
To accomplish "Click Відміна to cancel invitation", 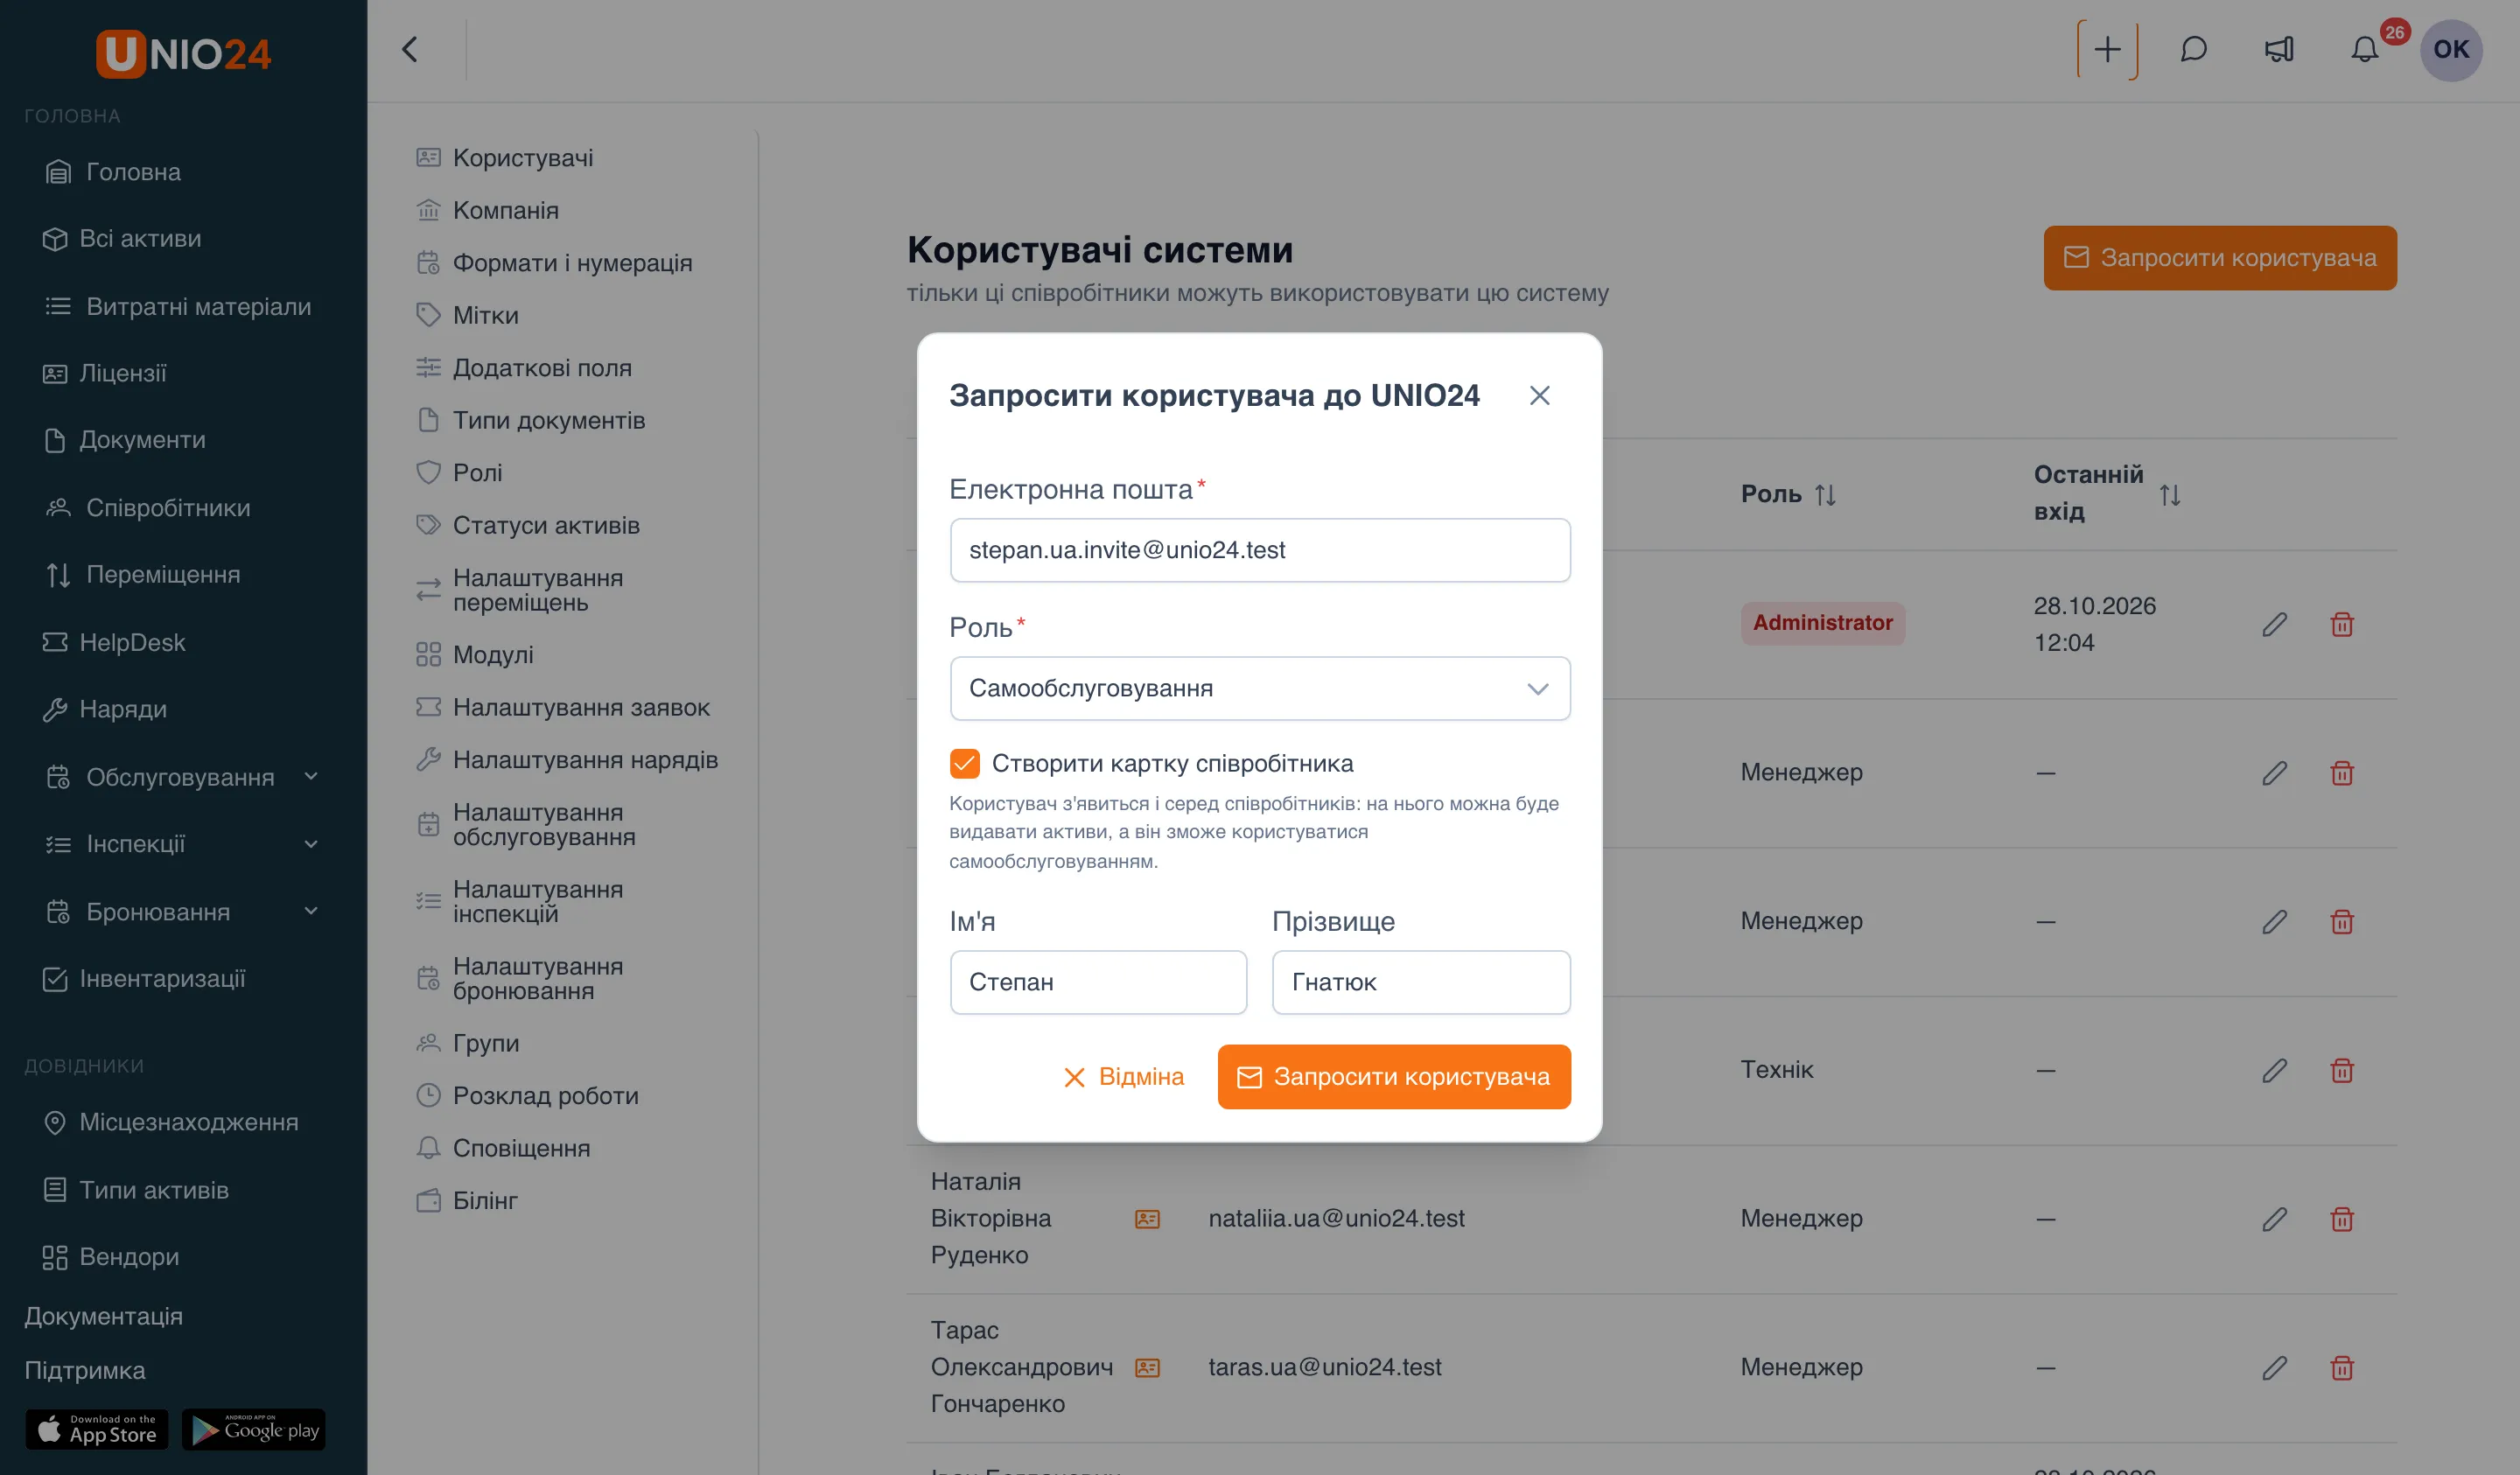I will pos(1123,1076).
